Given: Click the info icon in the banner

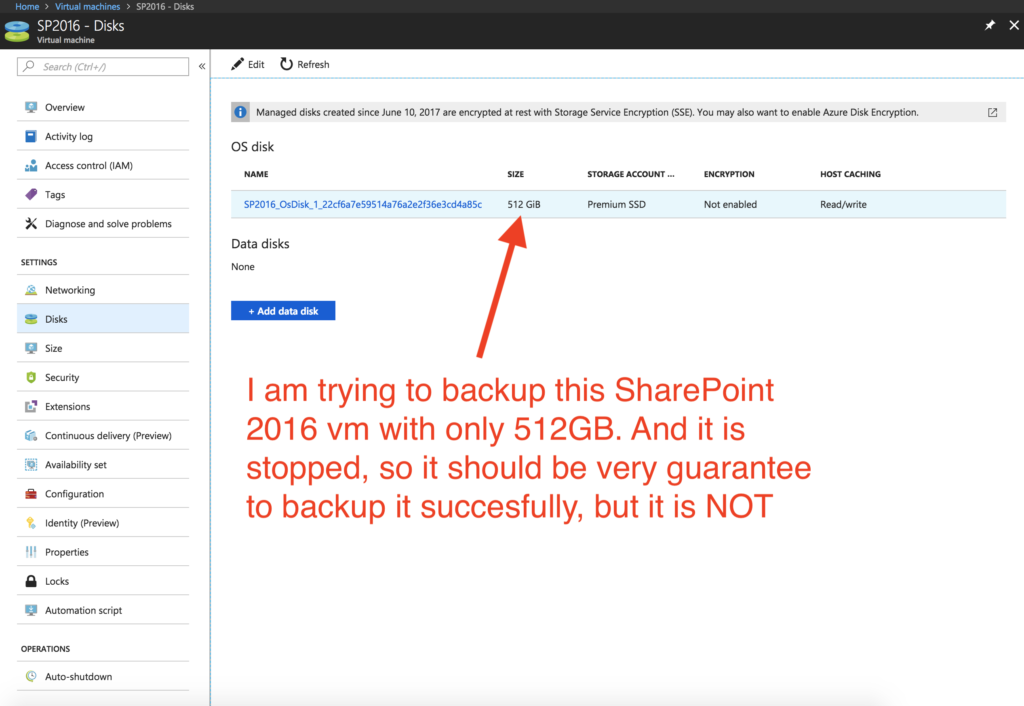Looking at the screenshot, I should (x=240, y=112).
